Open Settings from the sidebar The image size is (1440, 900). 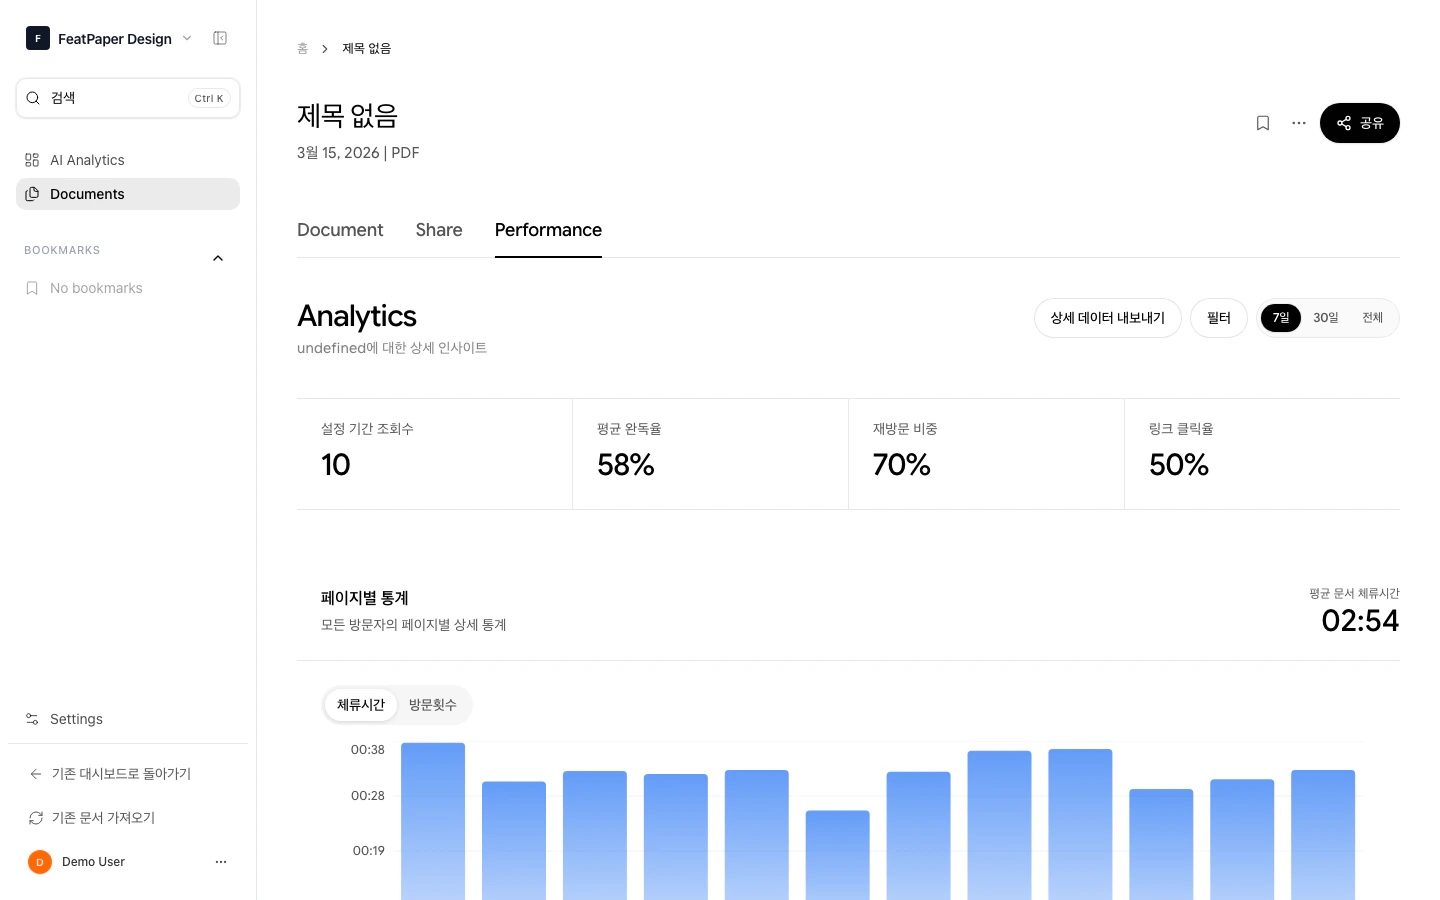tap(76, 719)
